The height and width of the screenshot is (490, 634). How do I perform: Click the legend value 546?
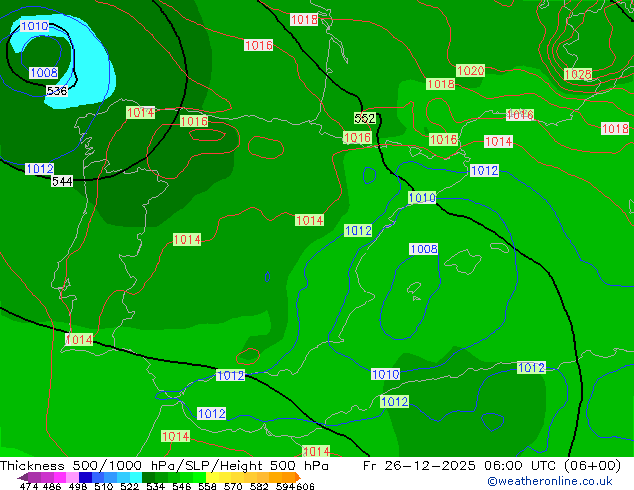(x=182, y=486)
